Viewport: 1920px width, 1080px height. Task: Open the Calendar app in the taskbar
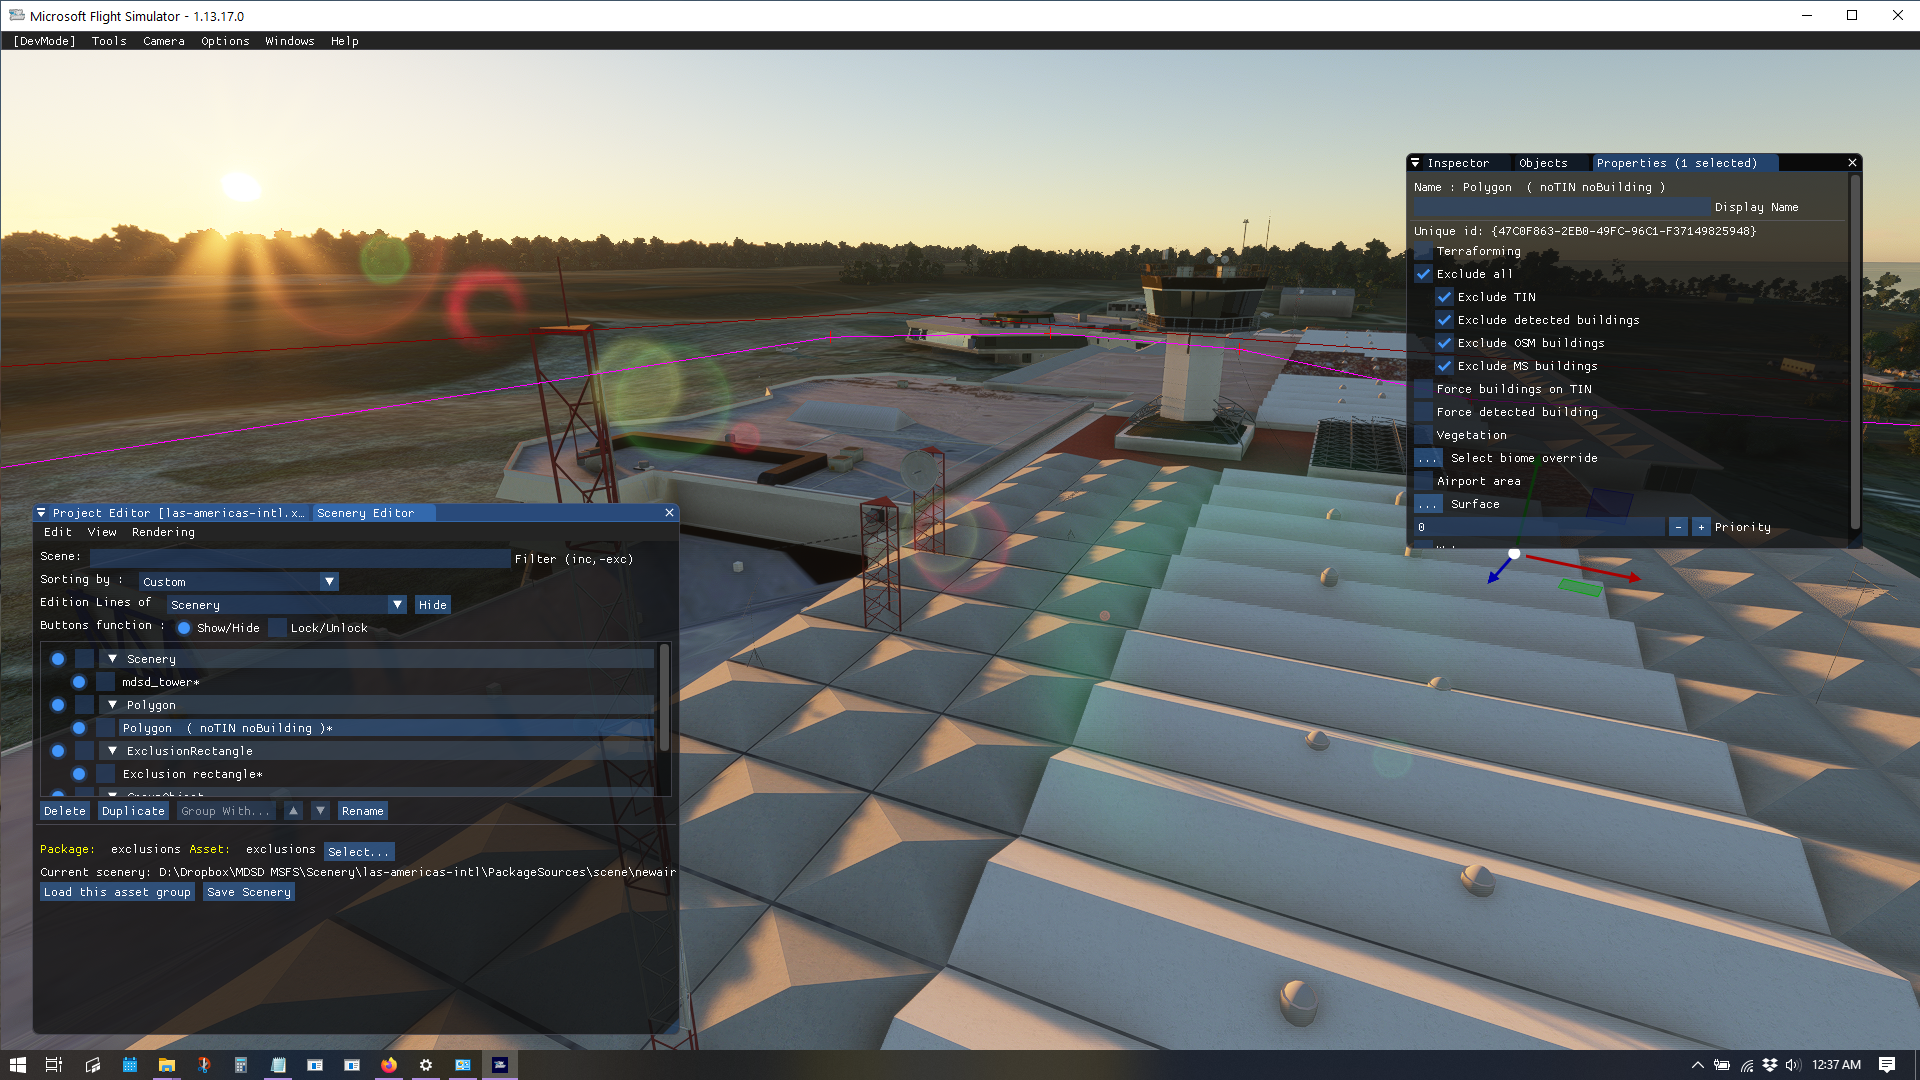pos(129,1065)
